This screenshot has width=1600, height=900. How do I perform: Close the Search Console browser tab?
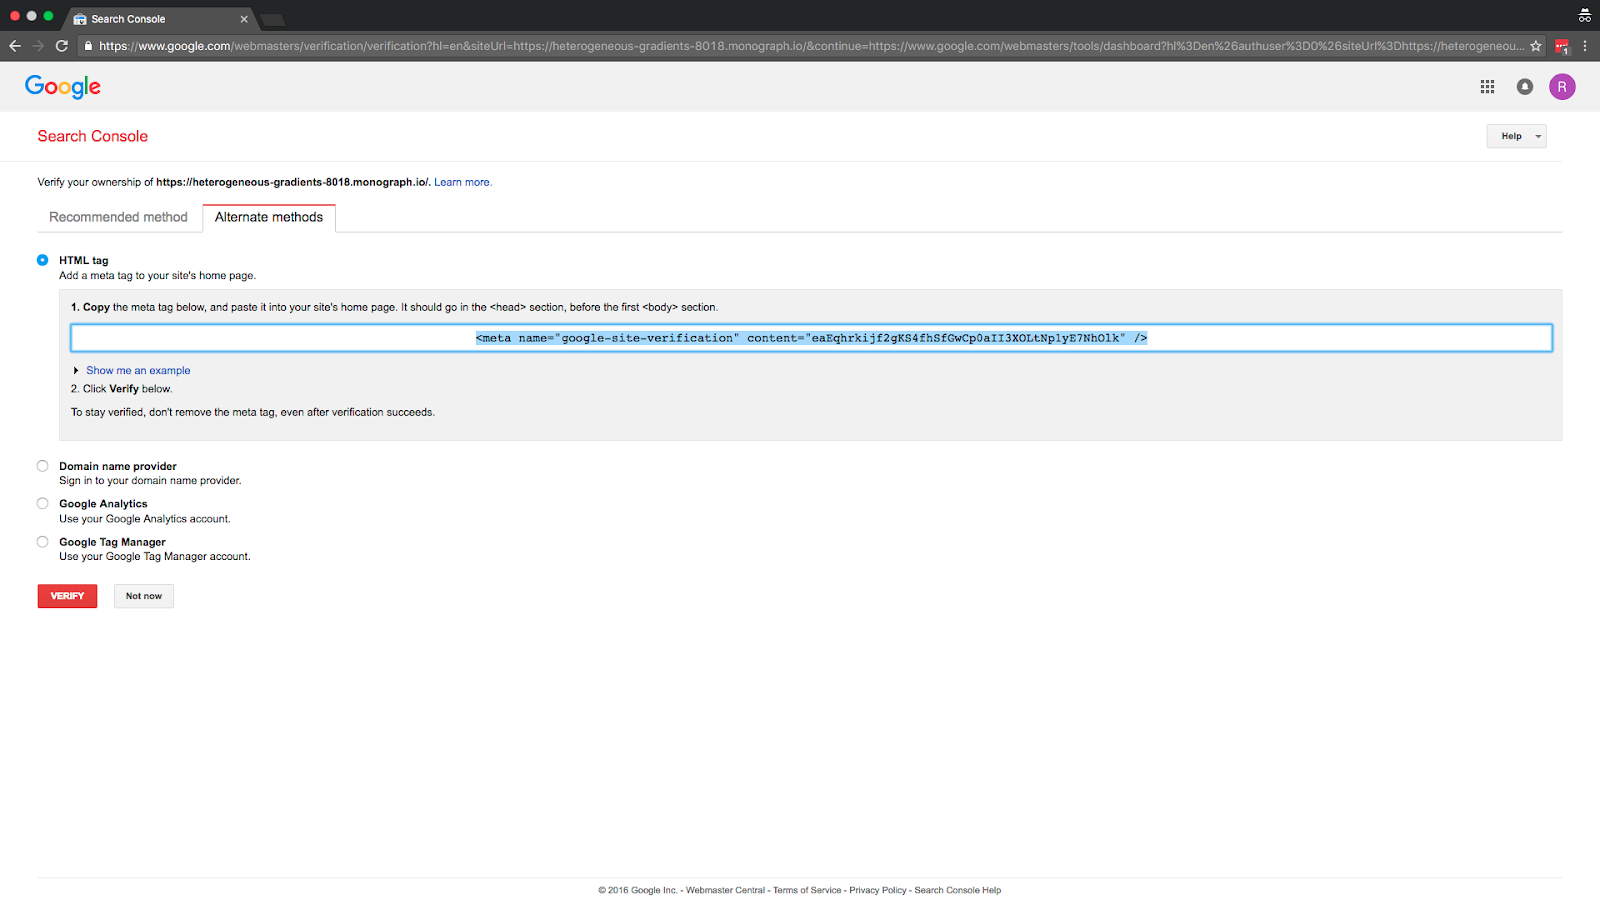pos(244,19)
